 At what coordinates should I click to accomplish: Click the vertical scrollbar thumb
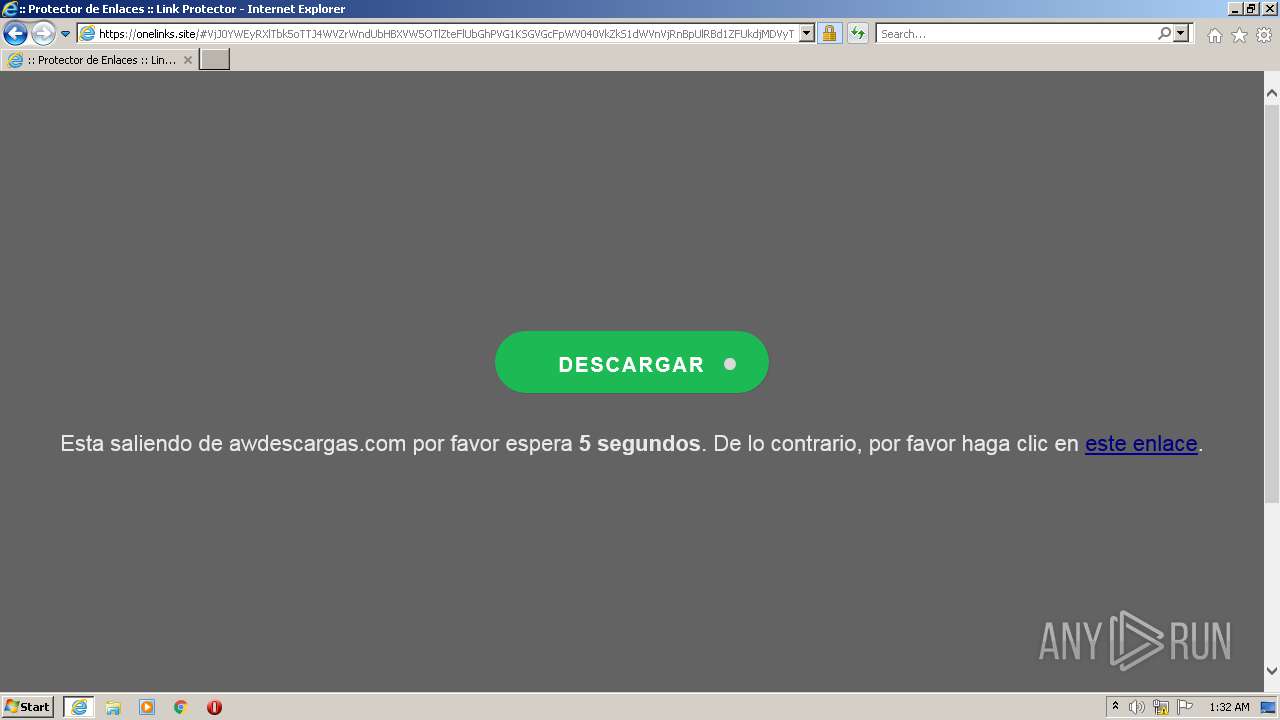tap(1272, 304)
